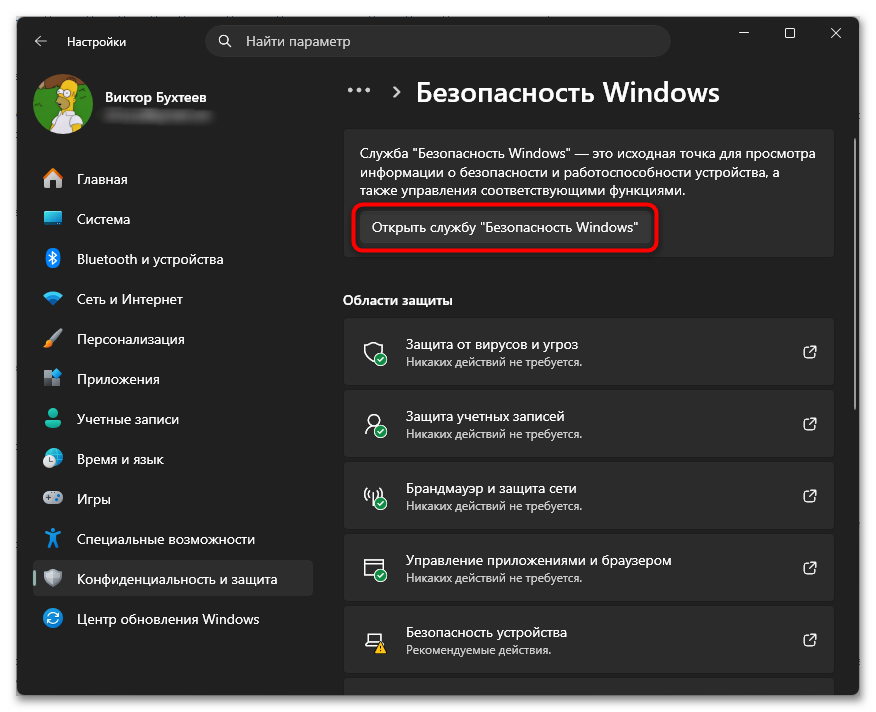Open Безопасность устройства card
This screenshot has width=876, height=712.
tap(589, 640)
